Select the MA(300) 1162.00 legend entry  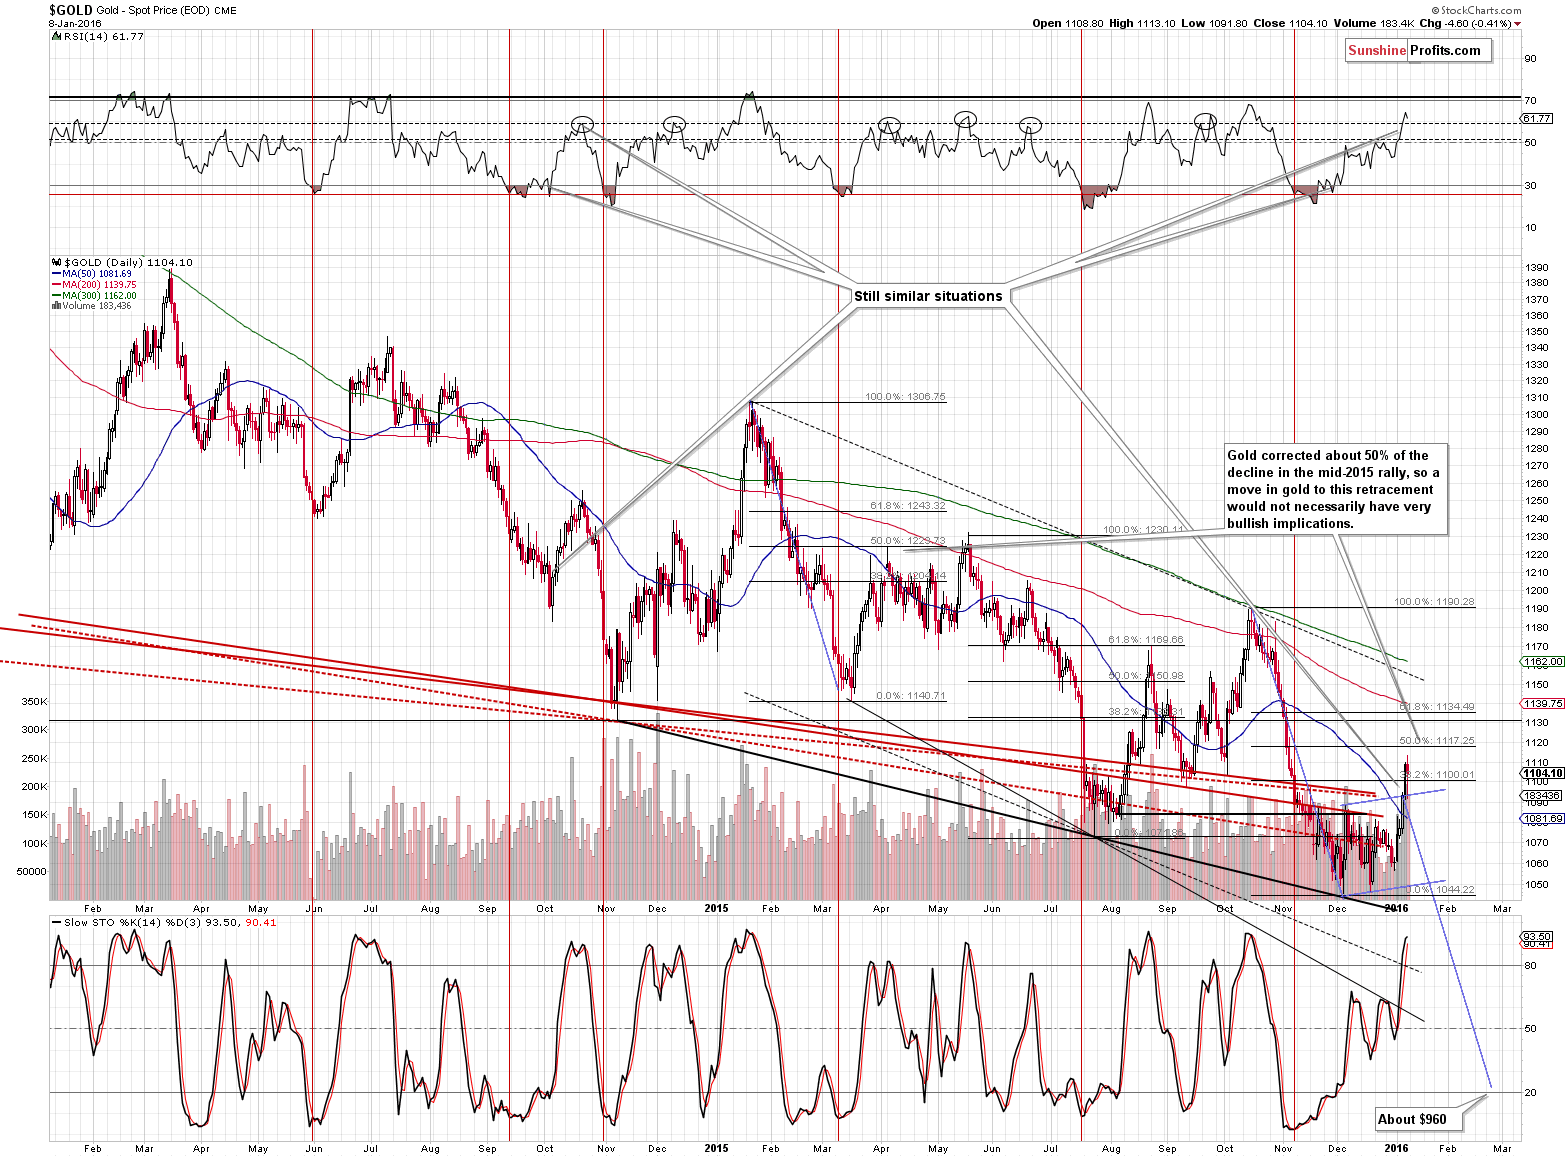click(x=93, y=296)
